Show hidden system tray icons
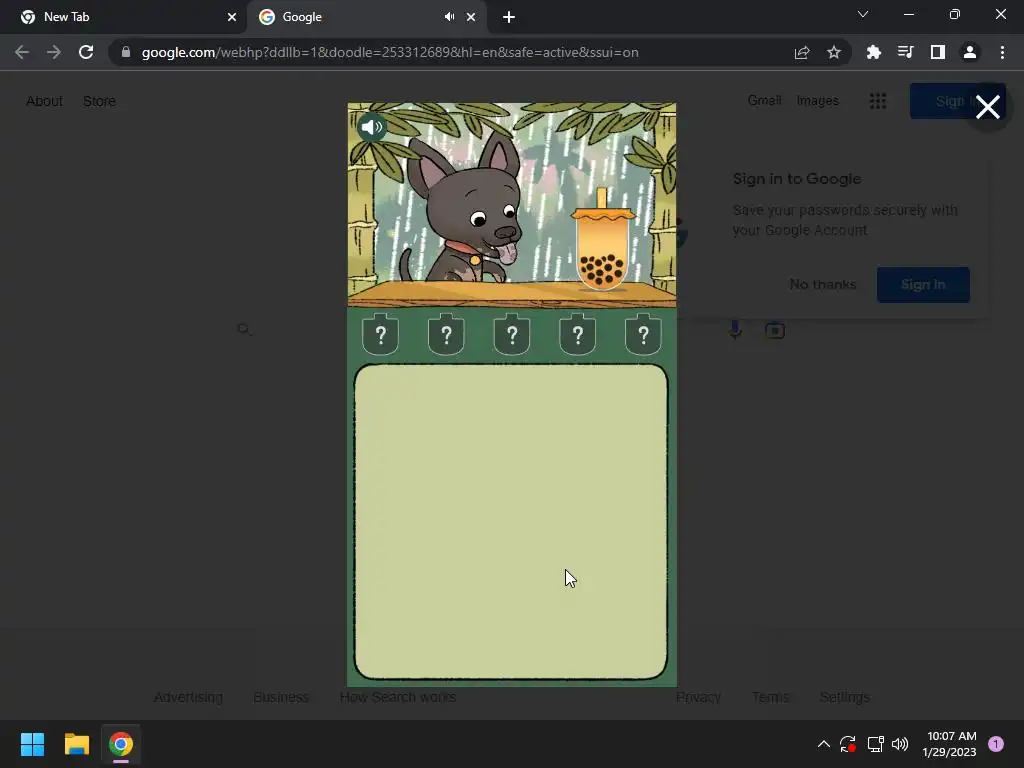Screen dimensions: 1024x768 pyautogui.click(x=824, y=744)
